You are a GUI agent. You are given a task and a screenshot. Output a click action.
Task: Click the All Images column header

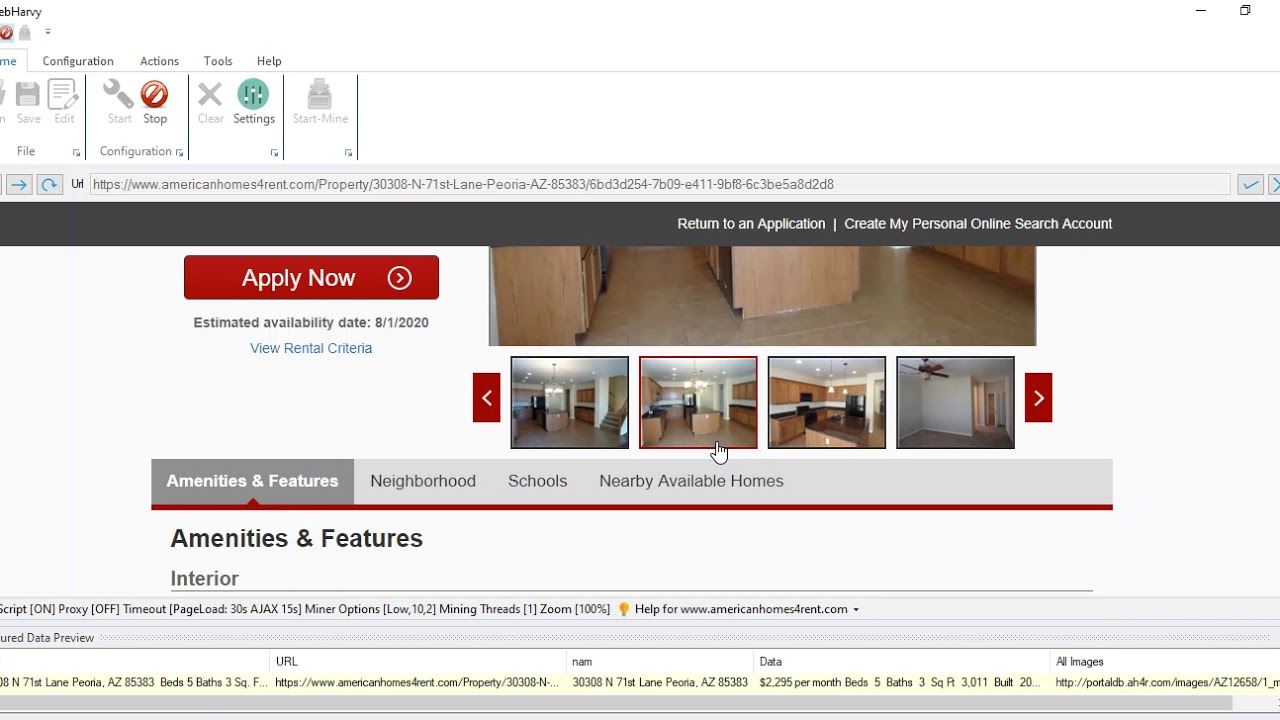[1165, 661]
